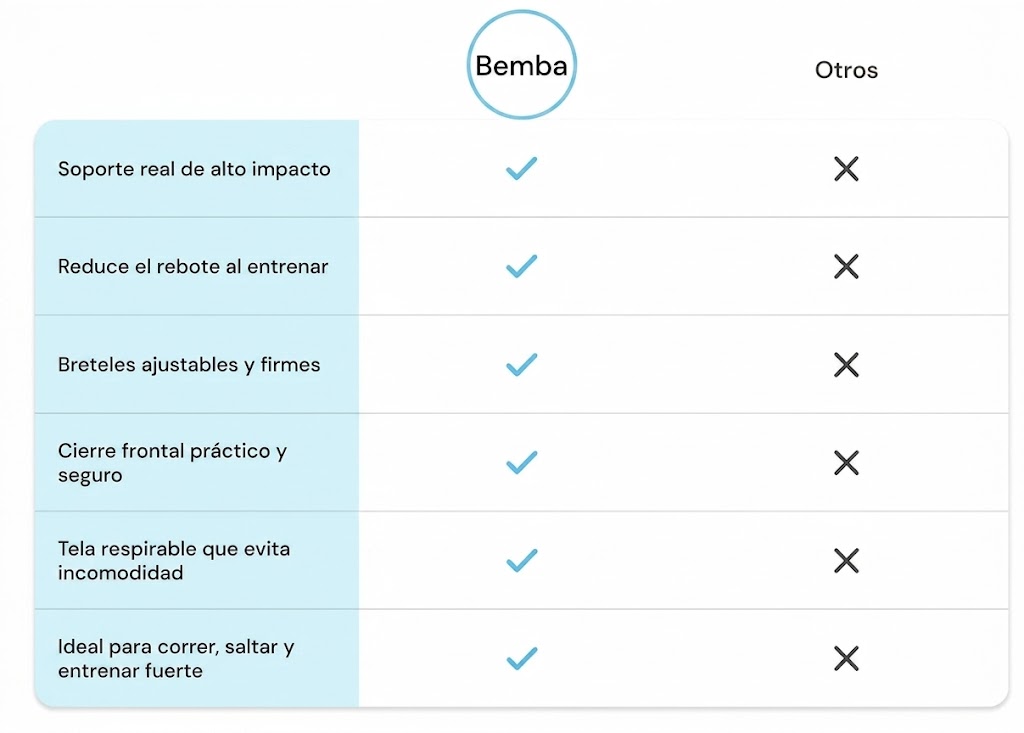
Task: Click Otros X mark for Tela respirable row
Action: tap(846, 561)
